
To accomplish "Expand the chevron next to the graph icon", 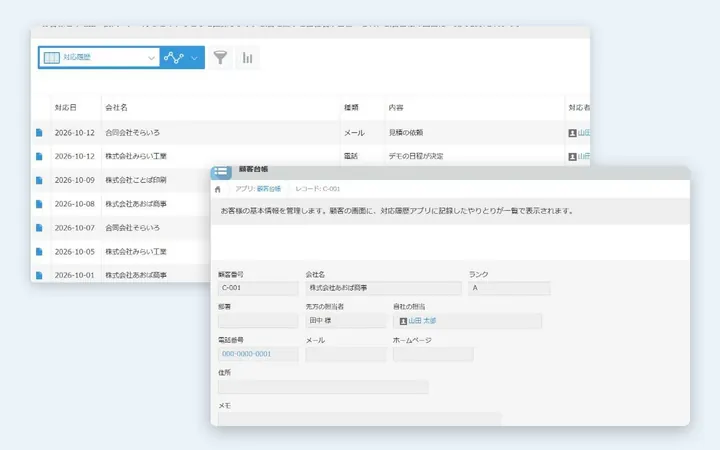I will pos(195,58).
